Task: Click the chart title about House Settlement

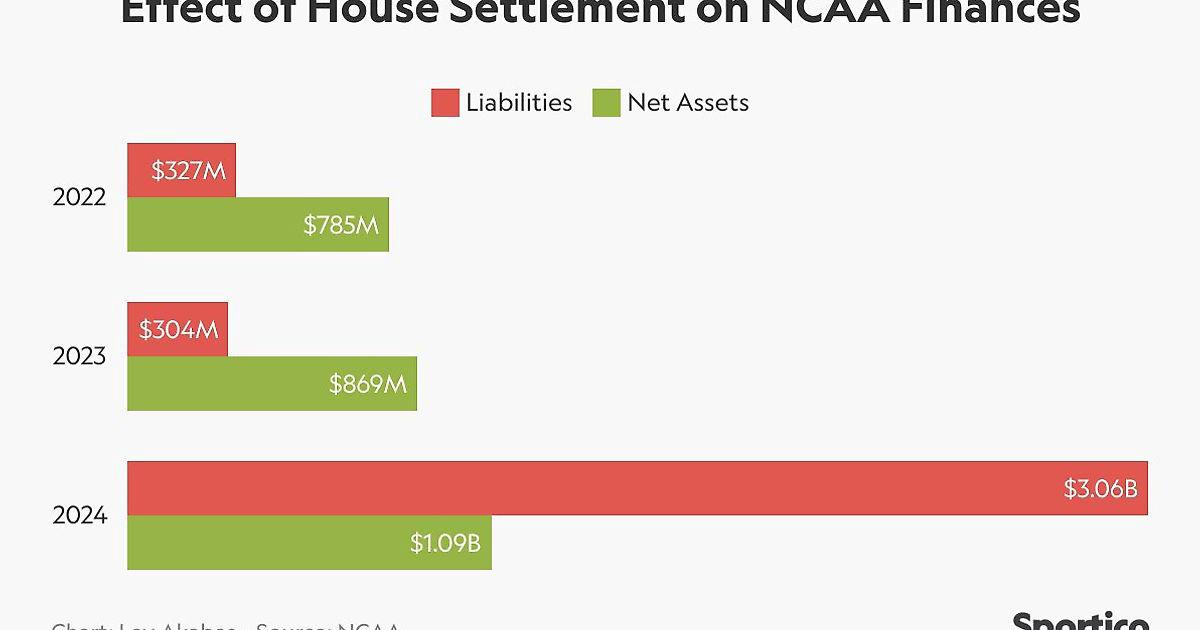Action: coord(600,12)
